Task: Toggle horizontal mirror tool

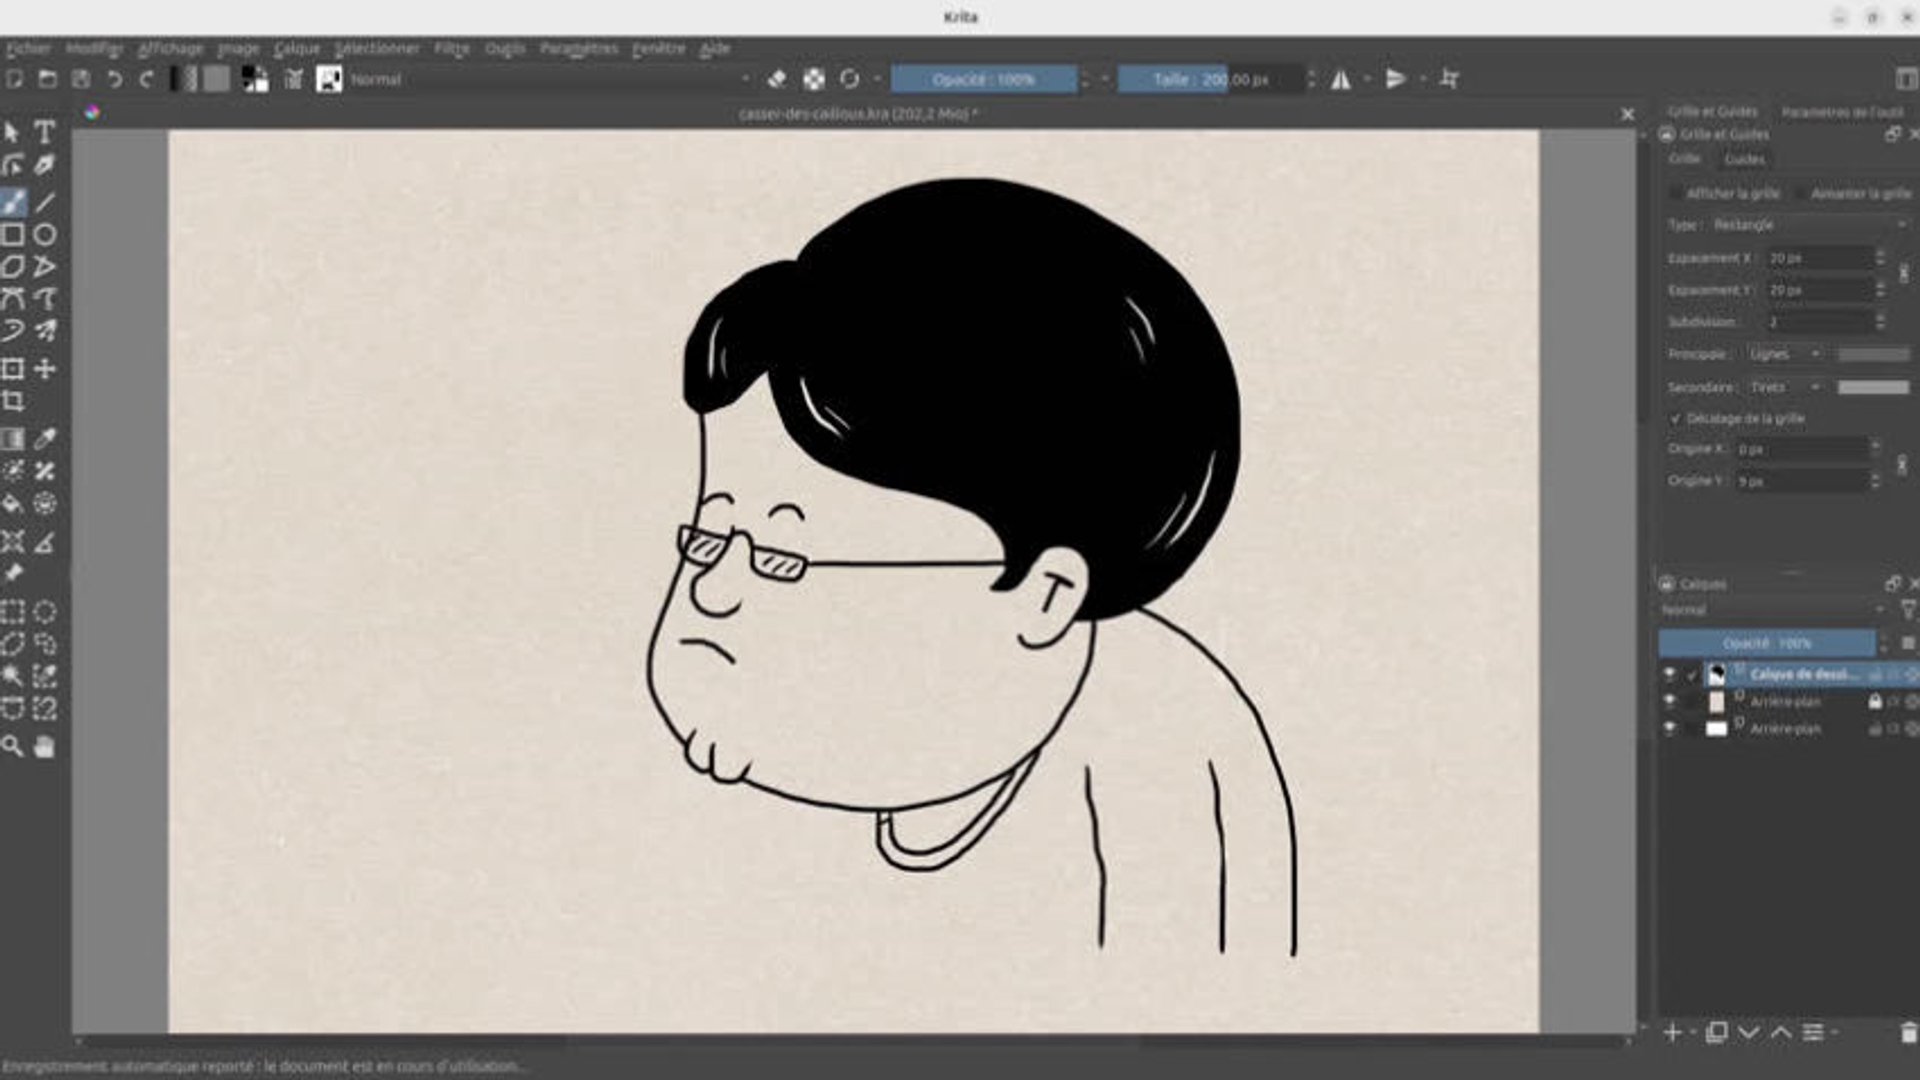Action: click(1341, 79)
